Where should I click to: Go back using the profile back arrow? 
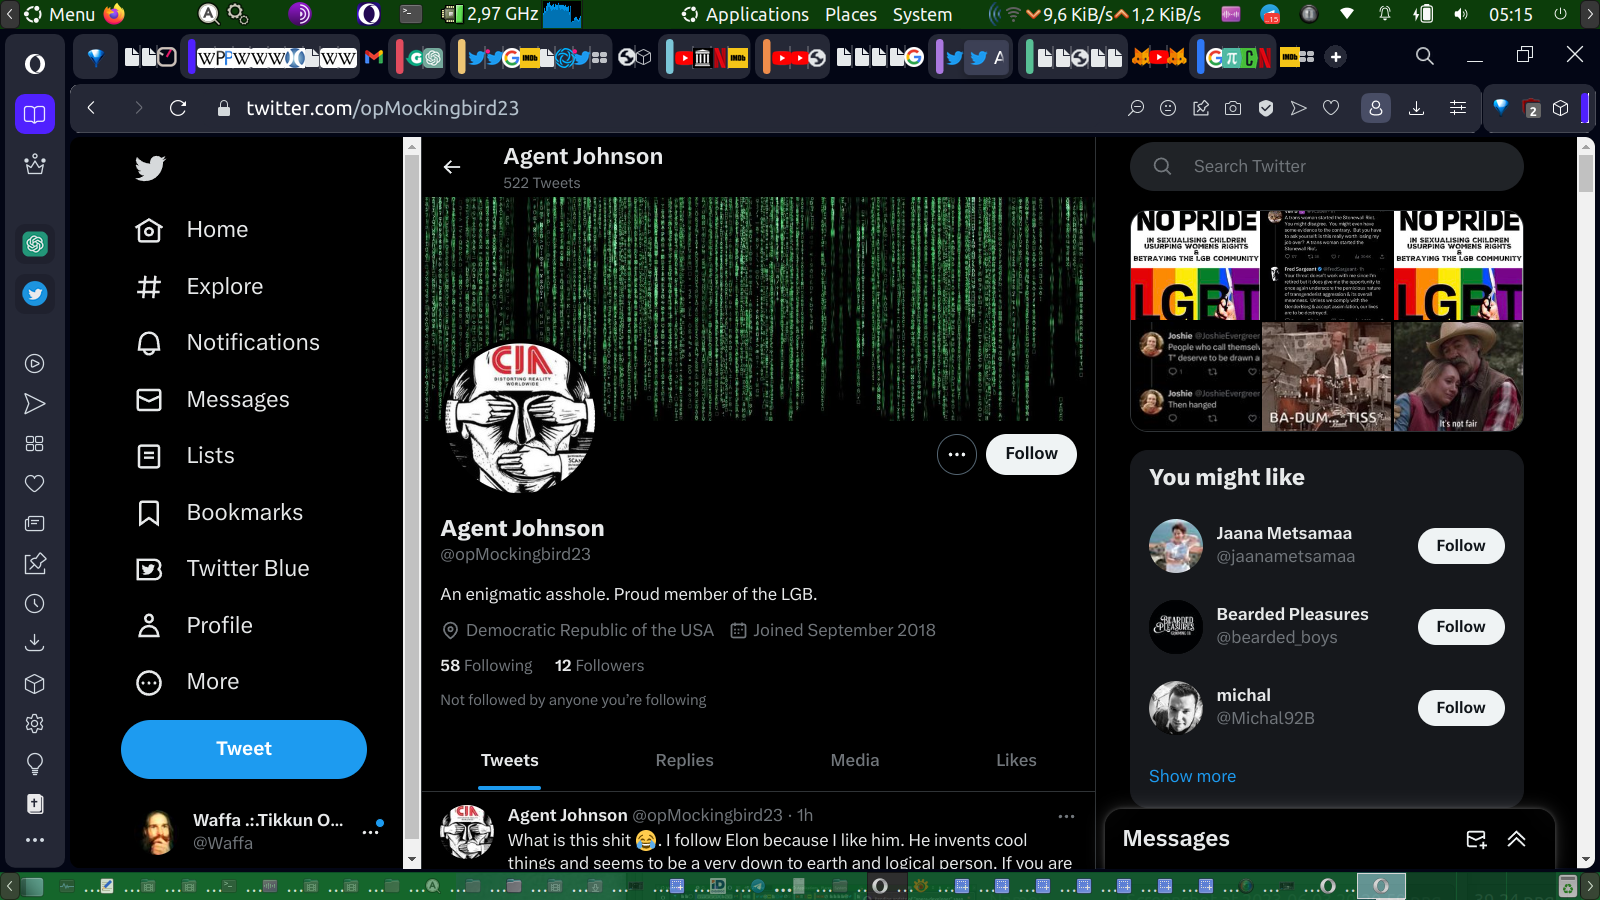pos(452,167)
